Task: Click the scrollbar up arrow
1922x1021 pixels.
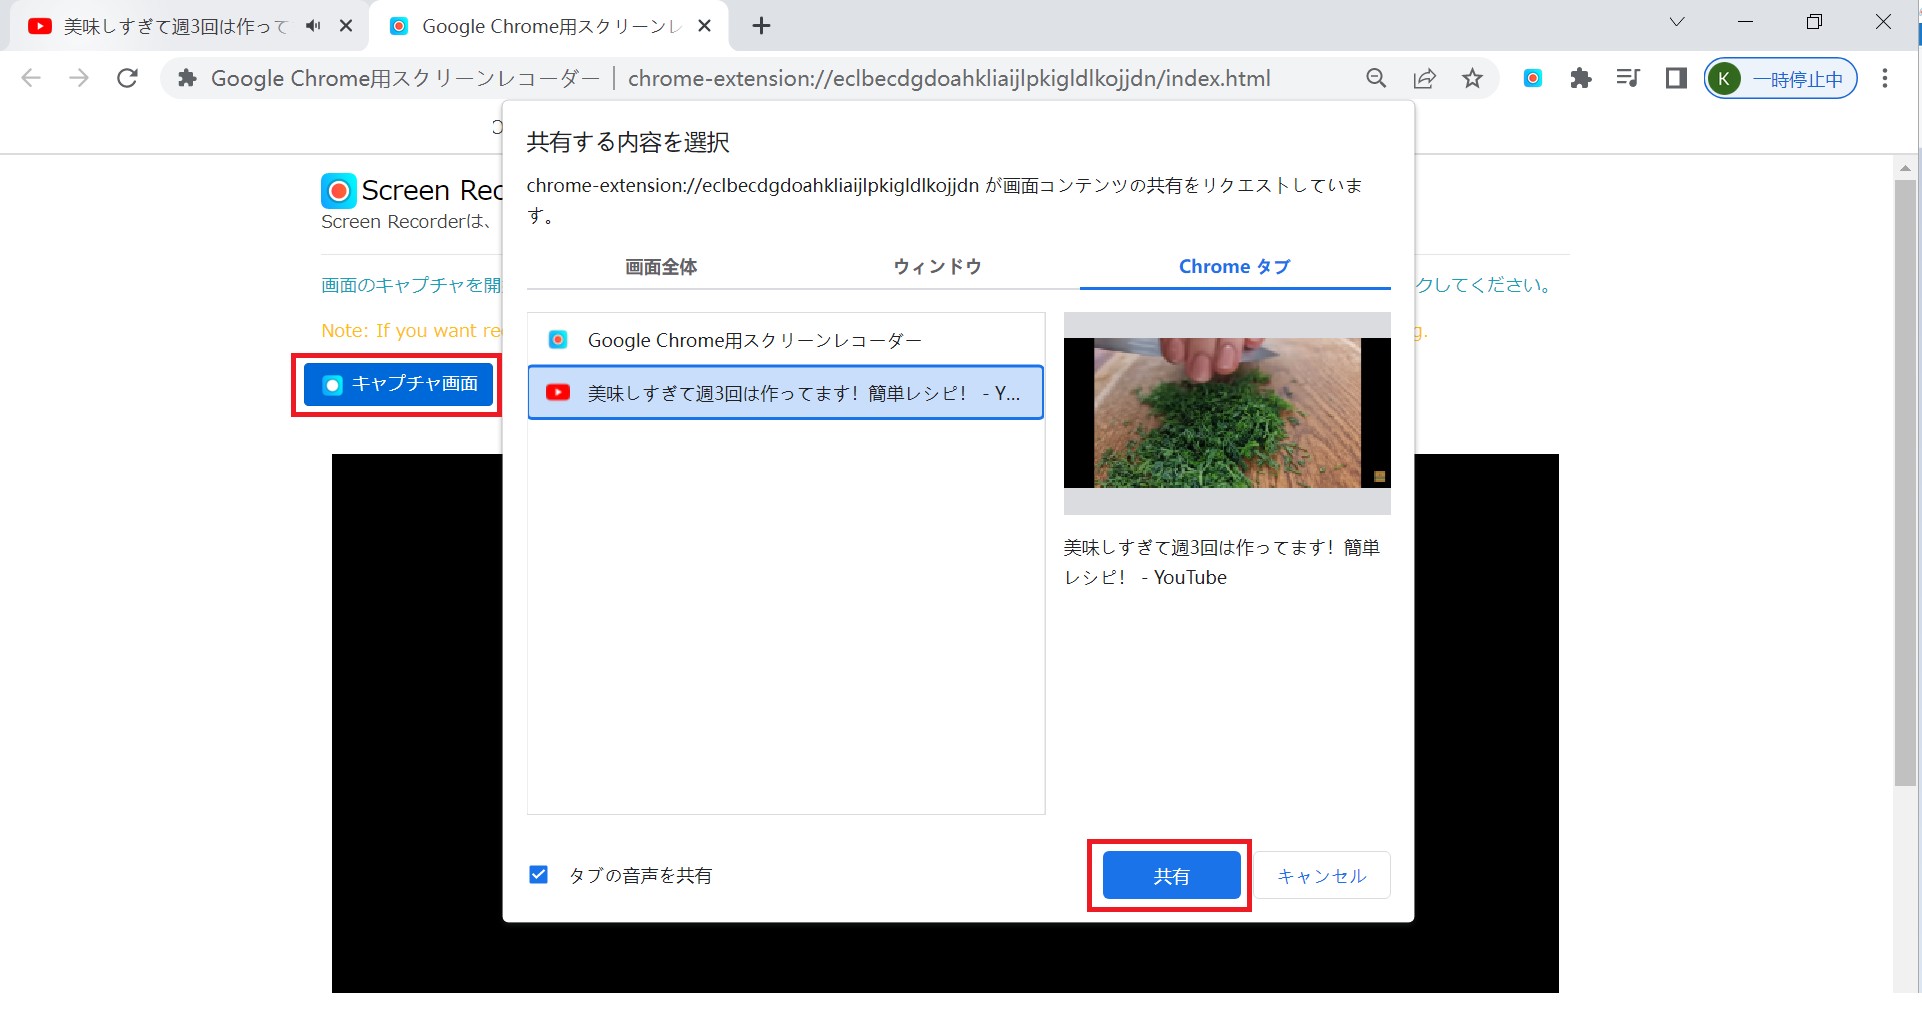Action: (x=1906, y=167)
